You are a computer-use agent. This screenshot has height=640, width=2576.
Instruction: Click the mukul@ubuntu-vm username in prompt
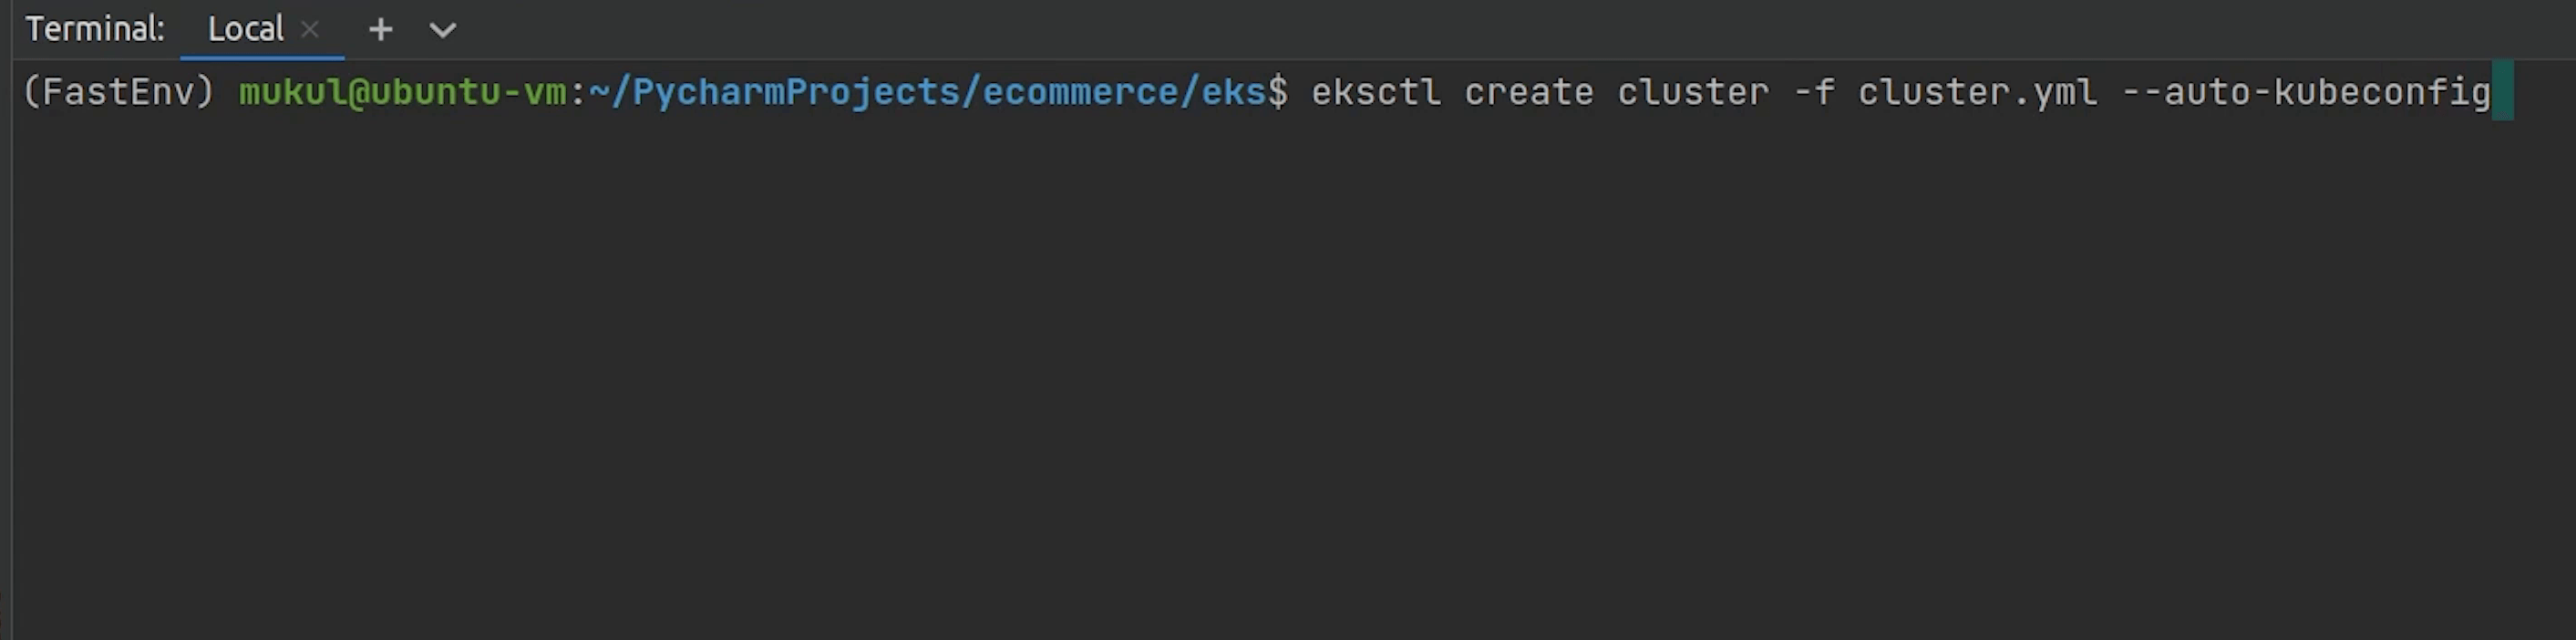pyautogui.click(x=402, y=92)
